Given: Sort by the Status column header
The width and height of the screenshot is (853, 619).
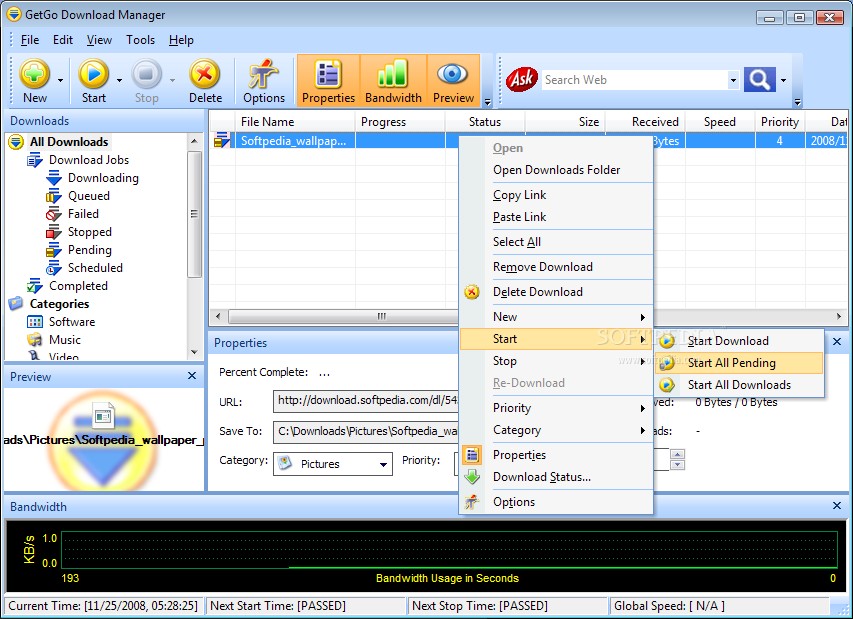Looking at the screenshot, I should pos(485,122).
